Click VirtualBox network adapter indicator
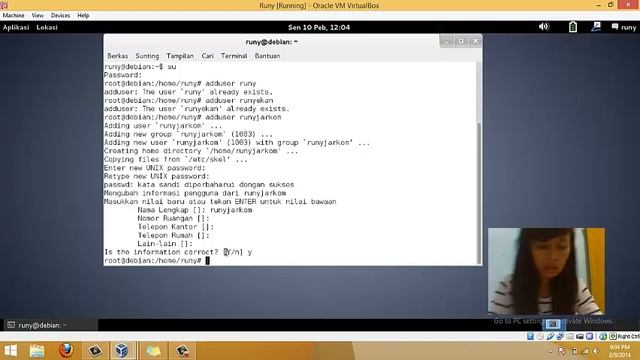The image size is (640, 360). pyautogui.click(x=560, y=336)
